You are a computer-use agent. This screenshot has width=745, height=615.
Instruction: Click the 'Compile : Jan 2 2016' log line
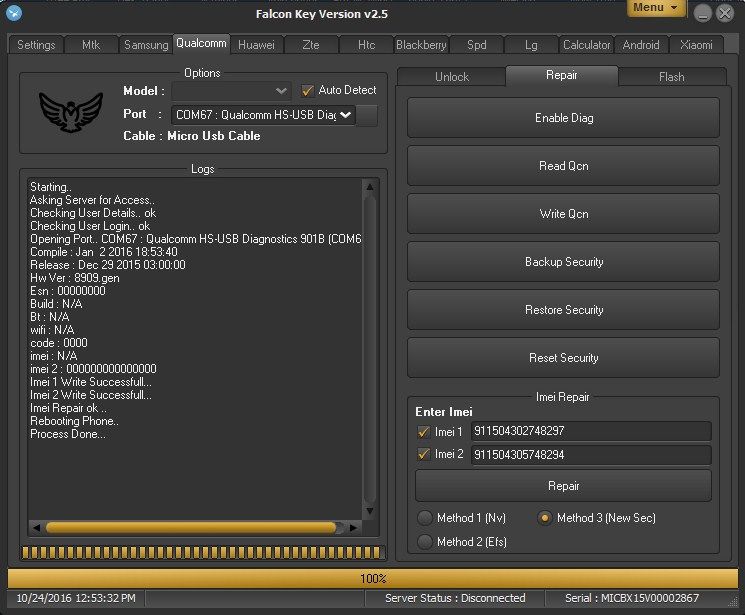click(x=104, y=251)
